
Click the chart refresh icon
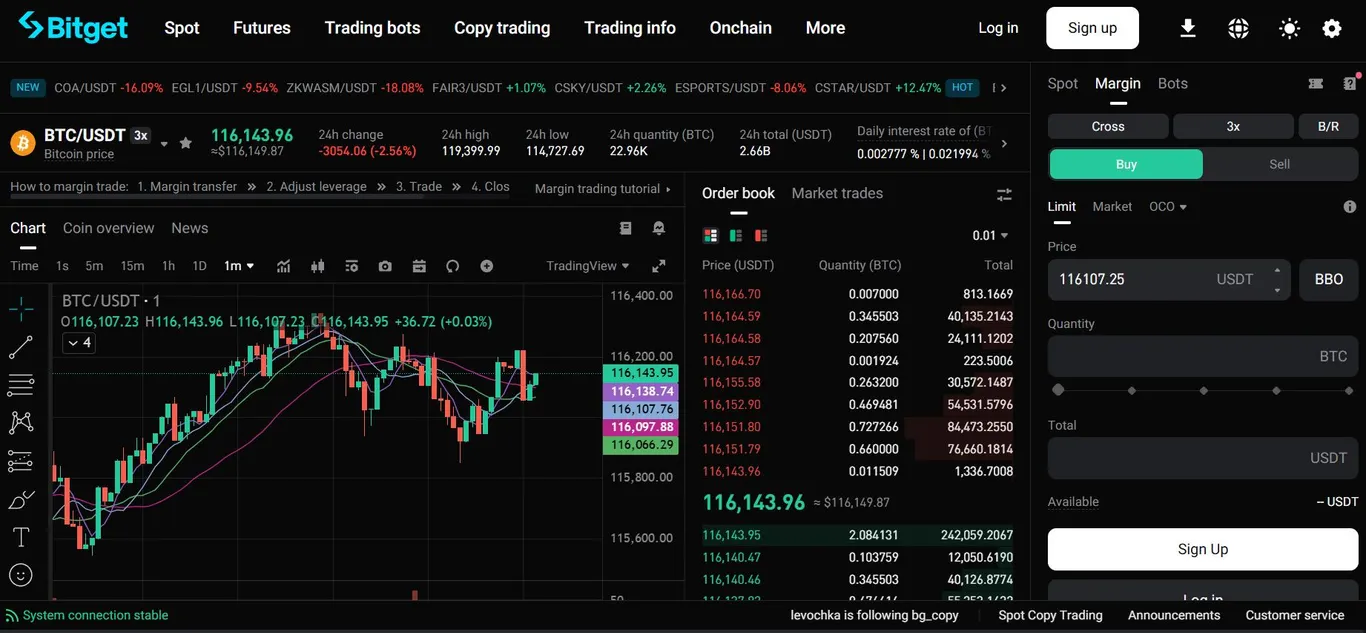(452, 266)
